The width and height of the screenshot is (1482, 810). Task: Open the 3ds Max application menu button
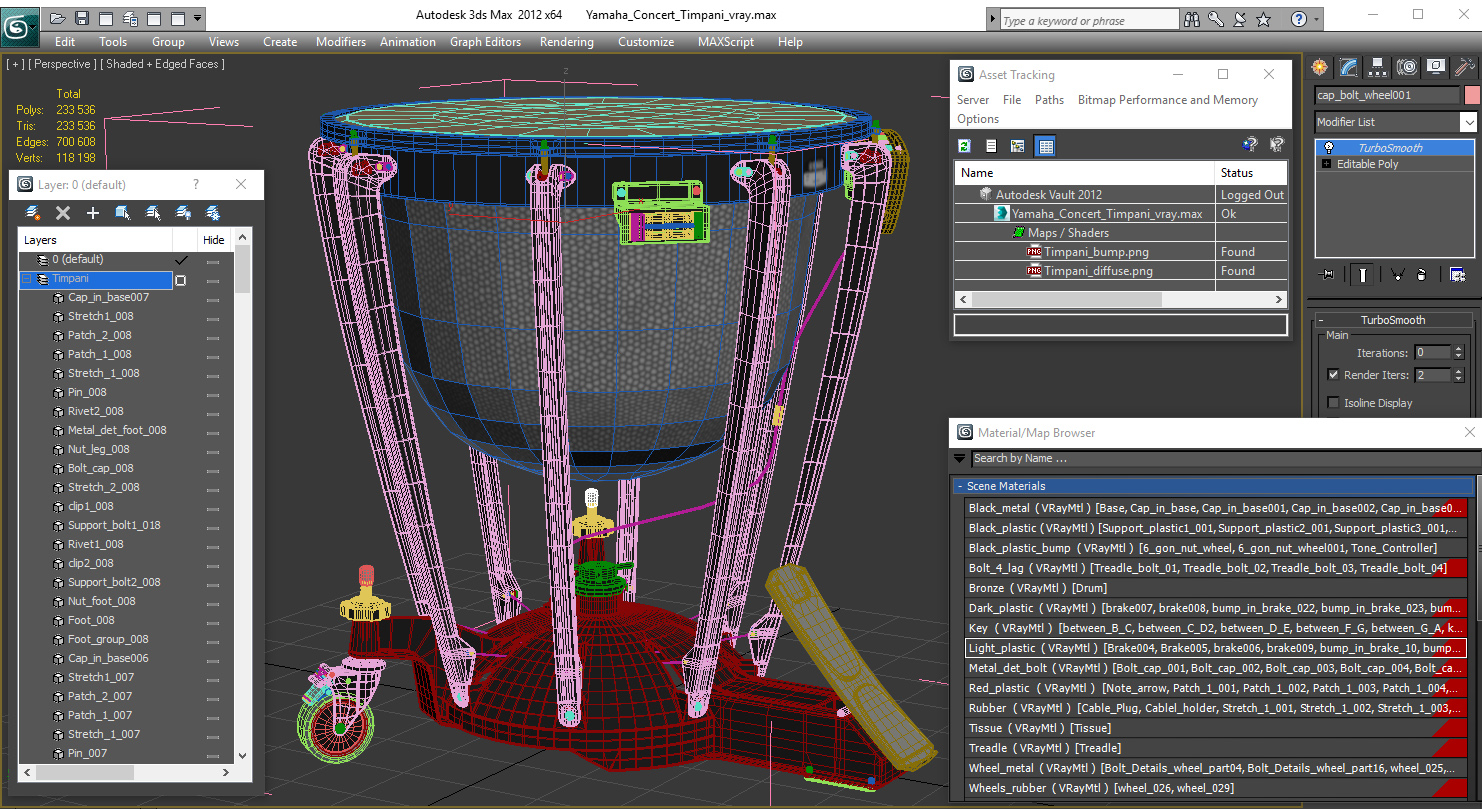tap(18, 25)
